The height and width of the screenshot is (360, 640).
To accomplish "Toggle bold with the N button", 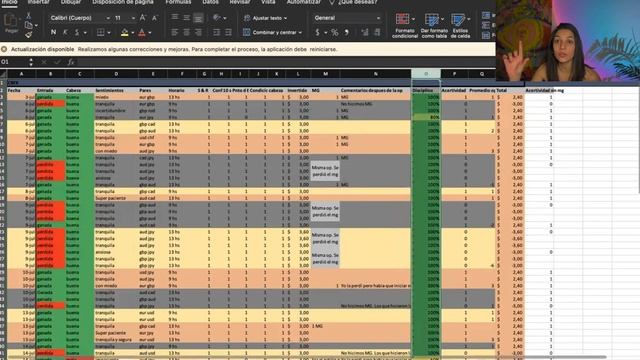I will pos(53,32).
